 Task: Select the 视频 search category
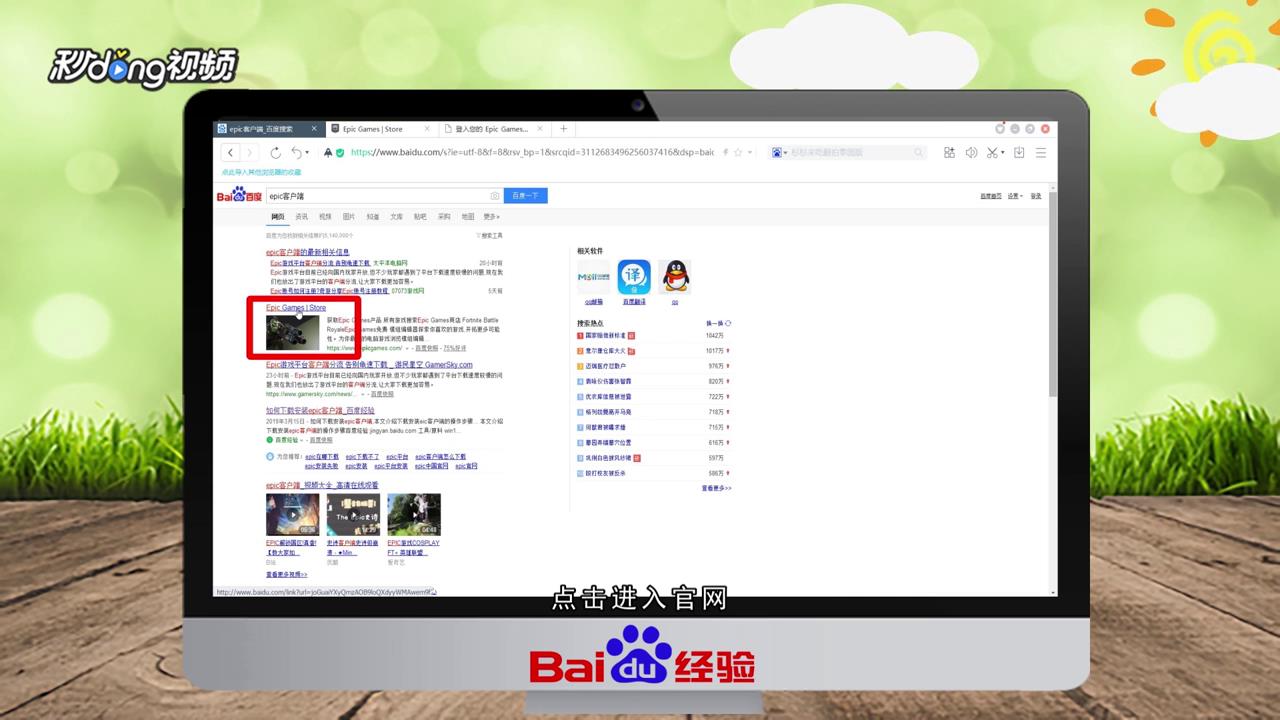coord(325,216)
